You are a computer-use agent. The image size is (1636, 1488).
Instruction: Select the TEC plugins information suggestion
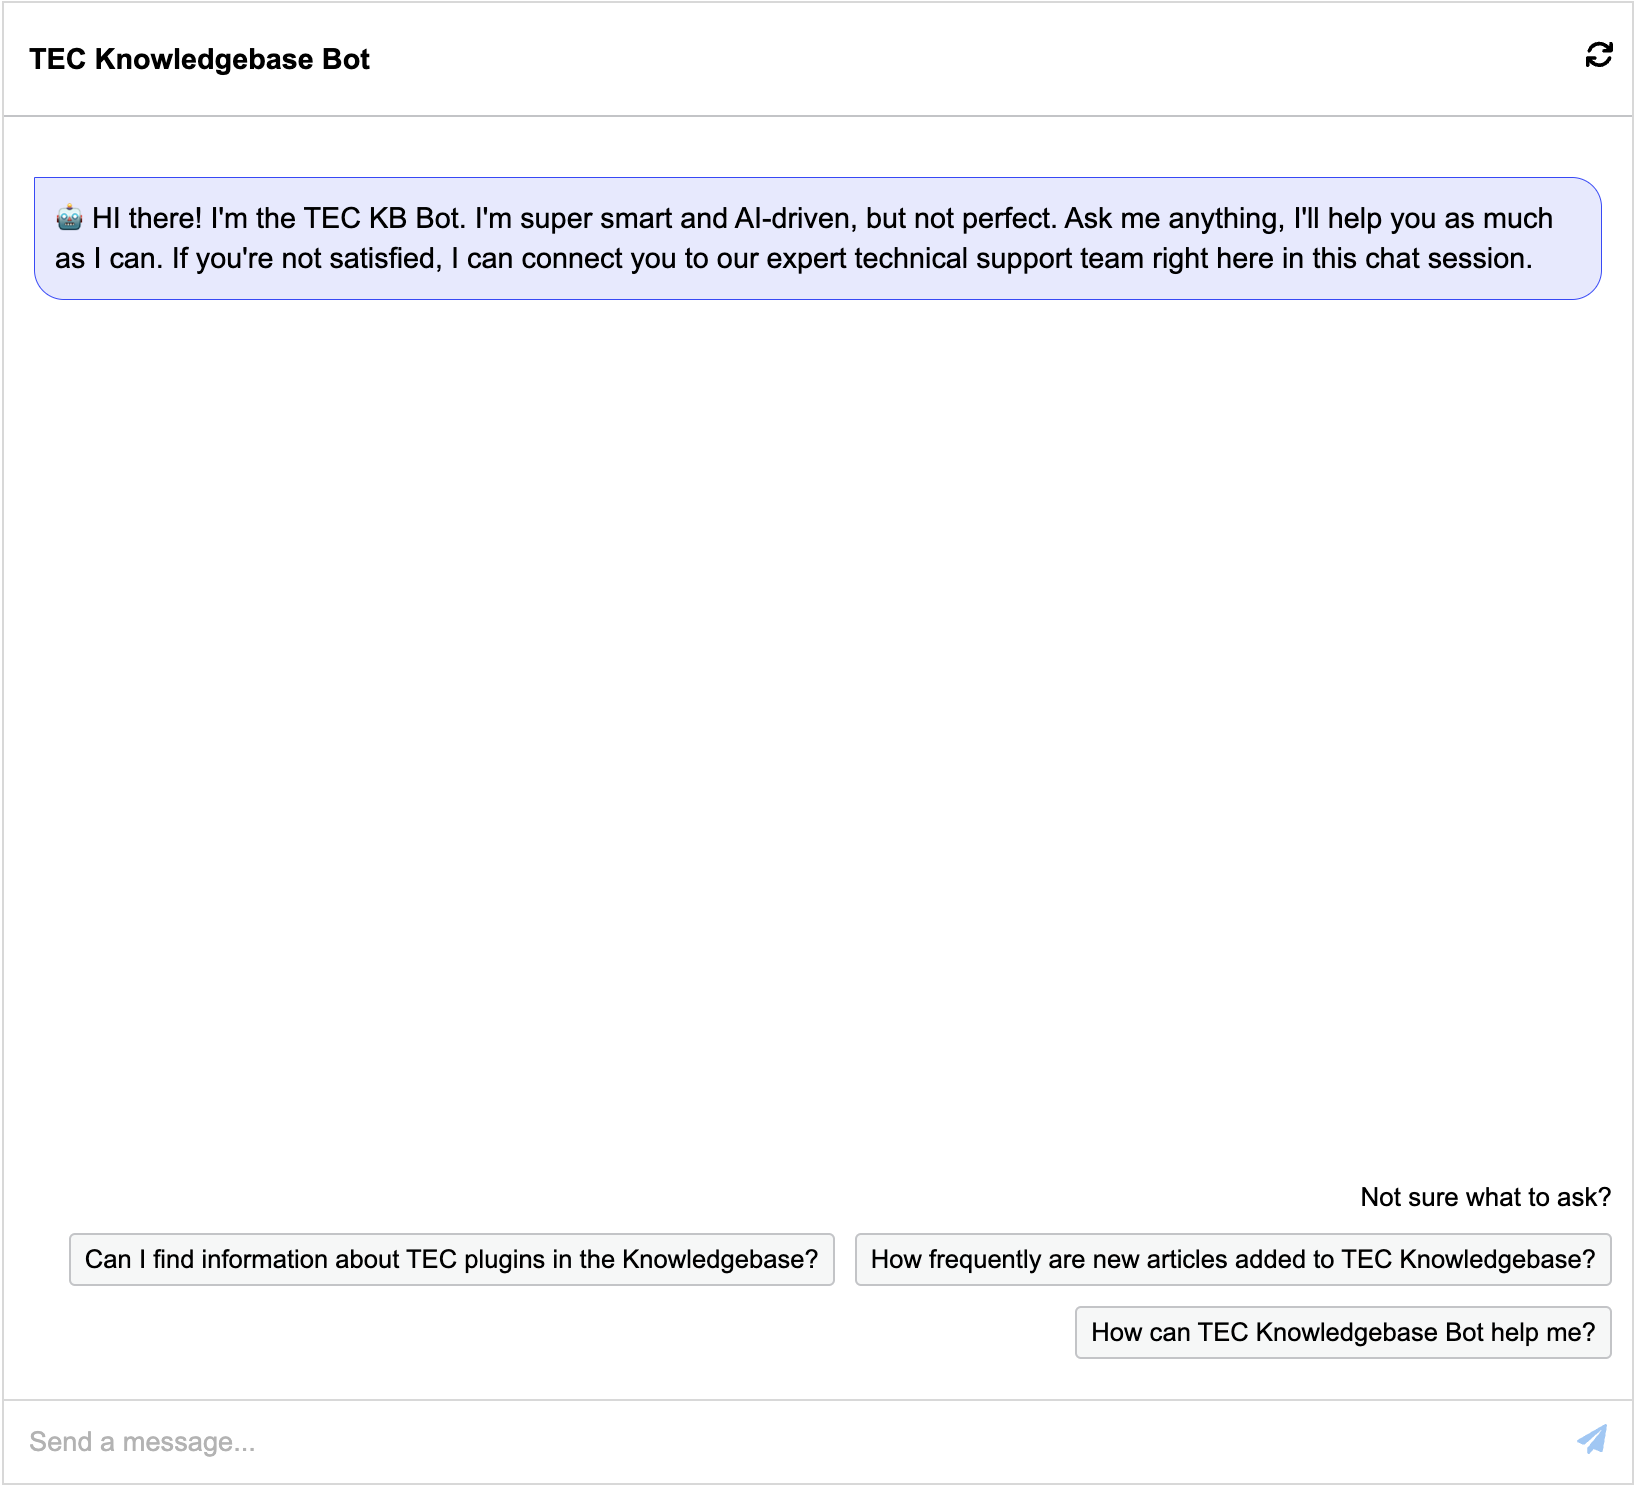tap(451, 1259)
